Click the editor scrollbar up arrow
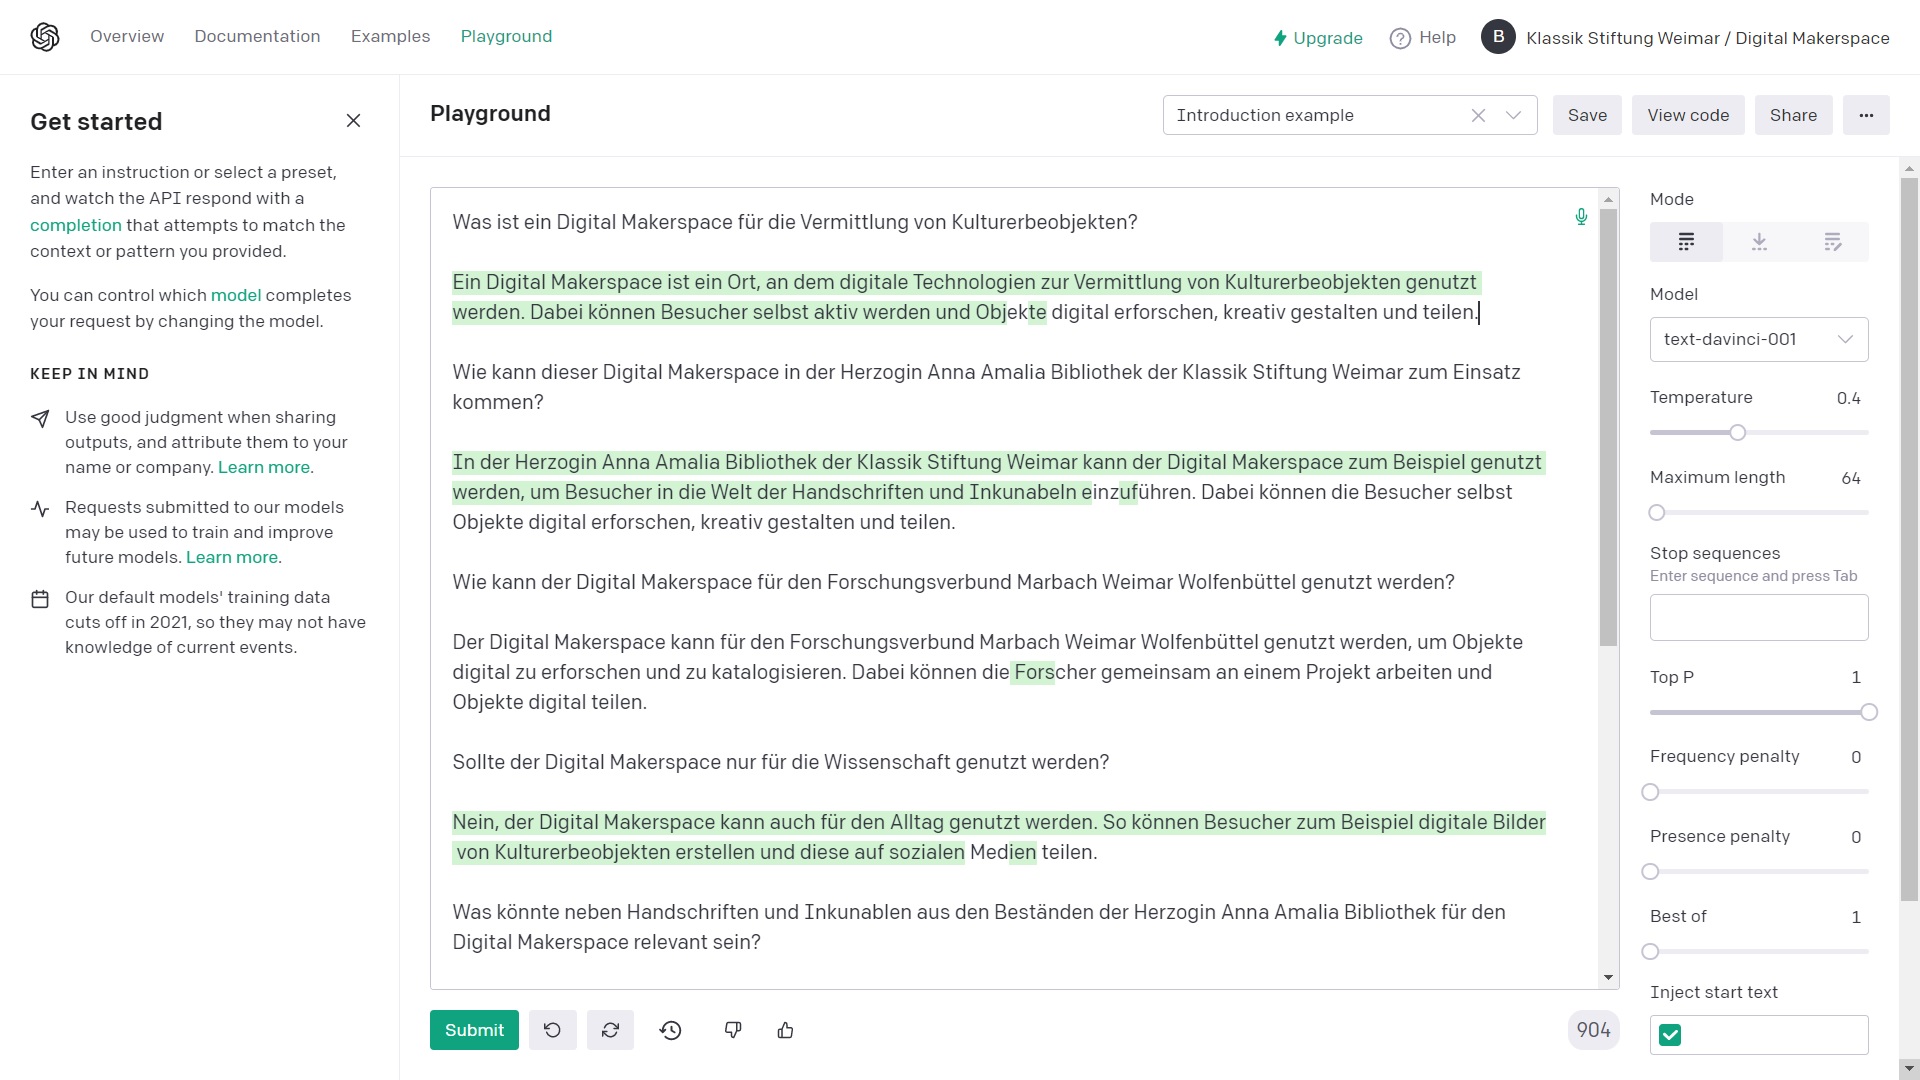 [x=1609, y=199]
